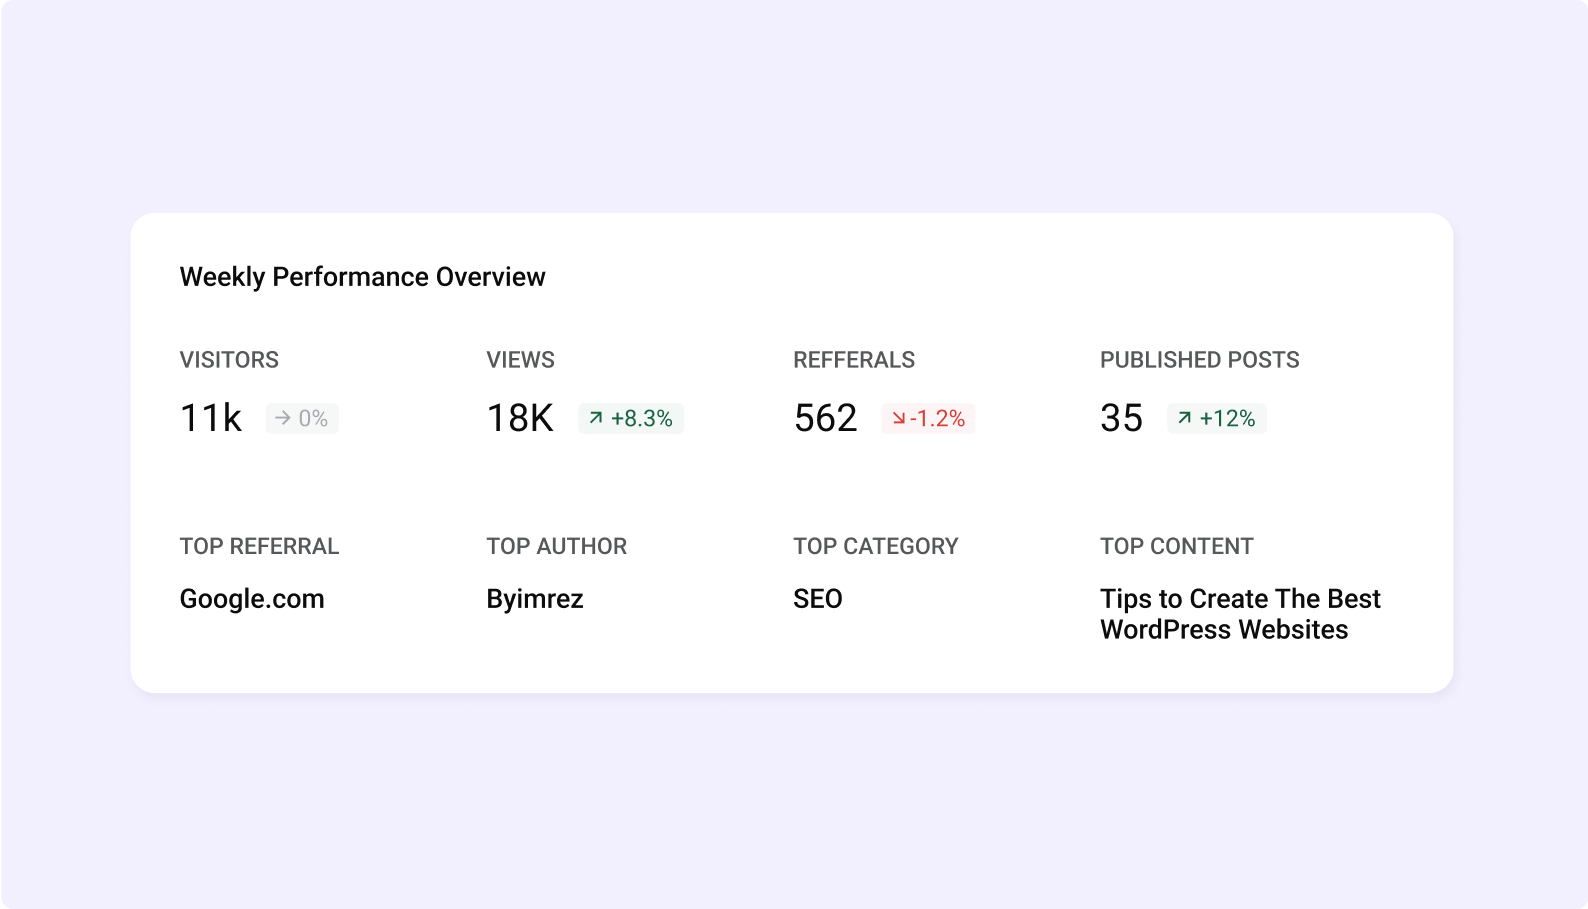Image resolution: width=1588 pixels, height=909 pixels.
Task: Select the REFFERALS label
Action: [854, 360]
